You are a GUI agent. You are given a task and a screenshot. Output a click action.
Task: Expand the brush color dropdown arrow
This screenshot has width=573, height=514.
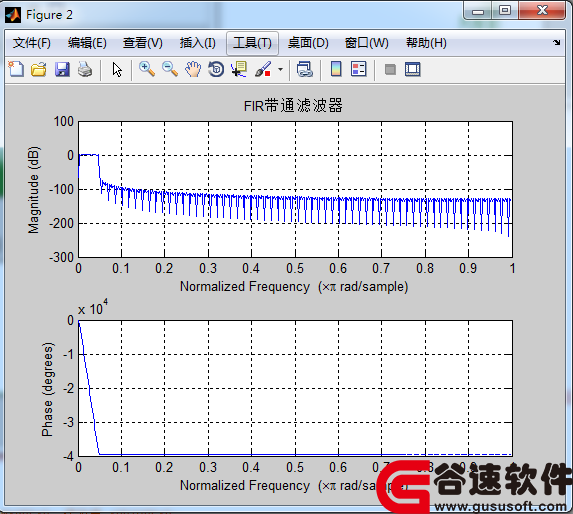pos(280,69)
